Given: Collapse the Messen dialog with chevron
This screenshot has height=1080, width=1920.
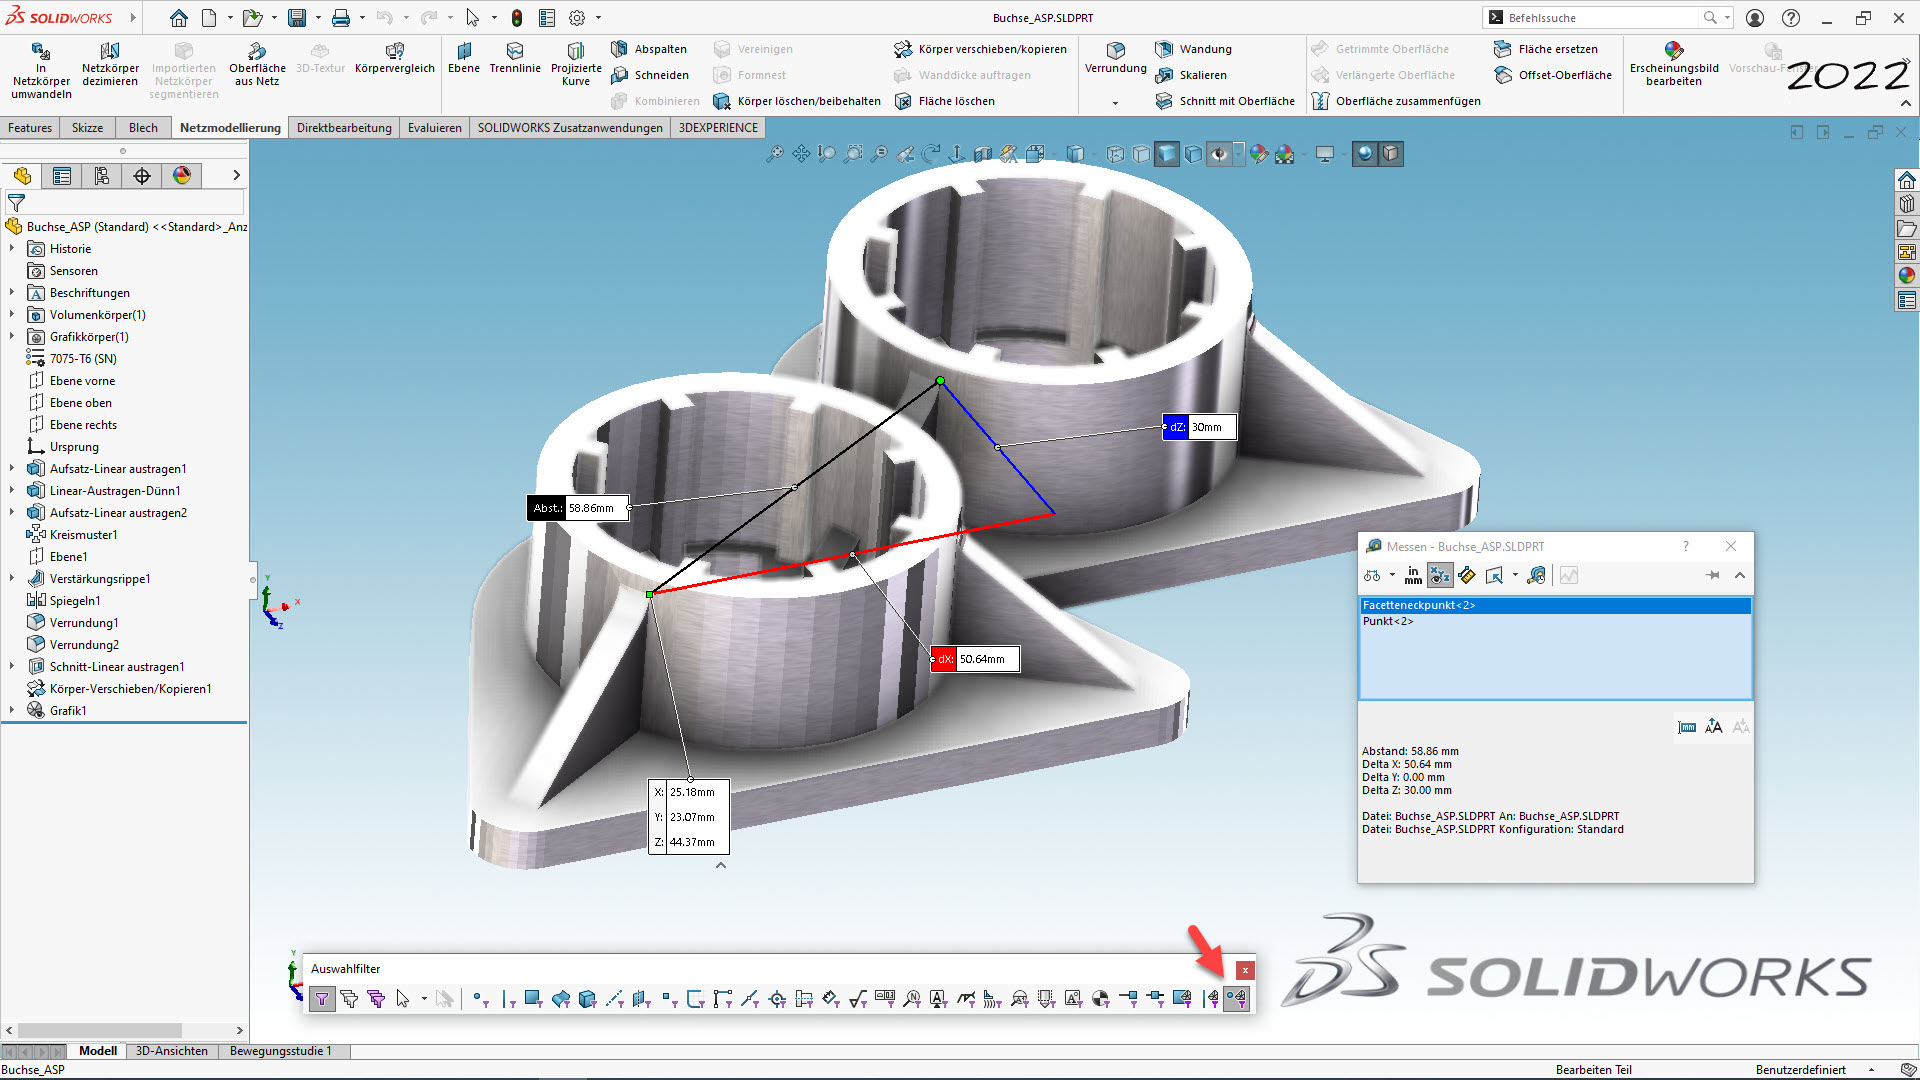Looking at the screenshot, I should pos(1740,575).
